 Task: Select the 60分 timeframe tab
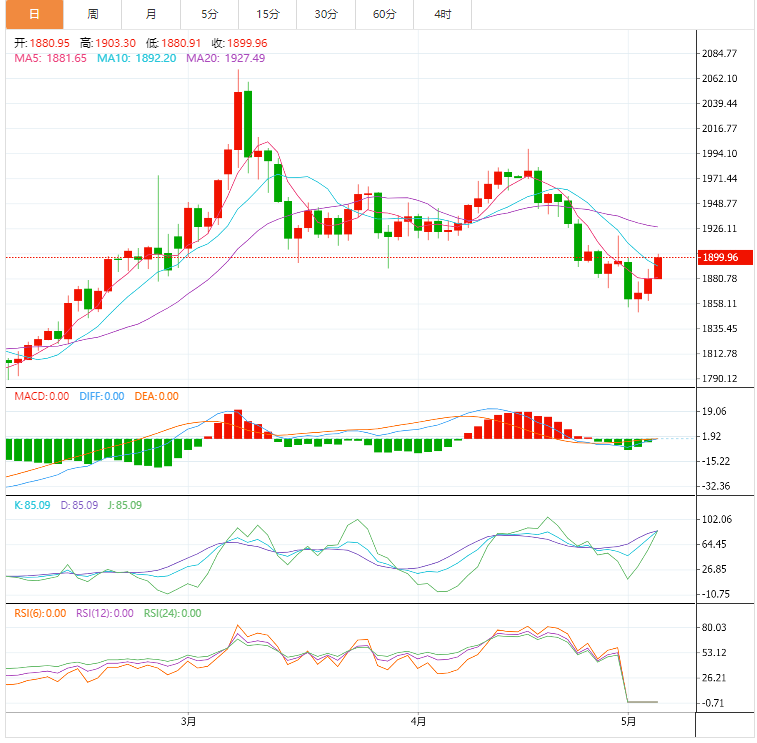pos(385,14)
